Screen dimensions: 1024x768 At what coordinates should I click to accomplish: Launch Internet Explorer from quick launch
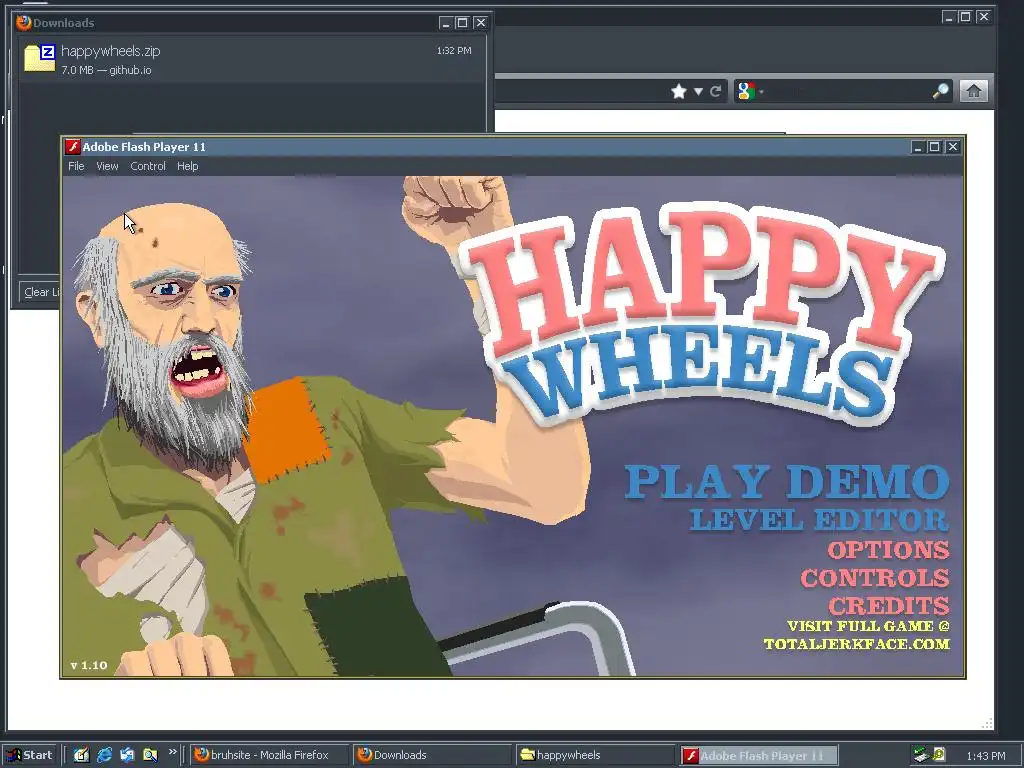tap(104, 755)
